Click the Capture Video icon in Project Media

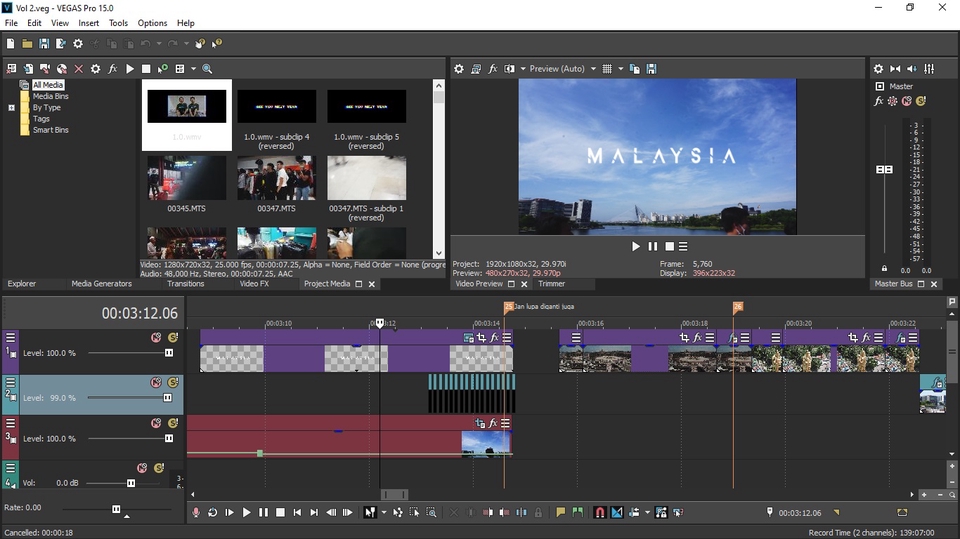tap(45, 69)
